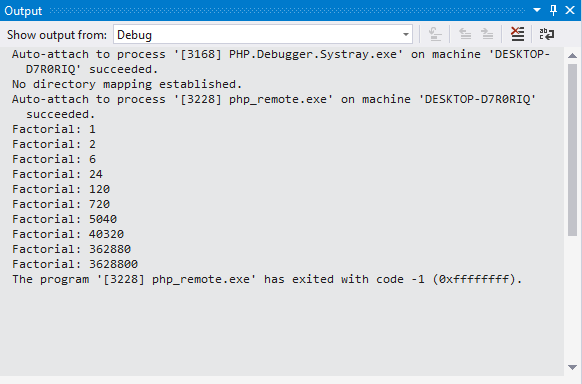Click Find Message in Code icon
The image size is (582, 384).
click(435, 35)
